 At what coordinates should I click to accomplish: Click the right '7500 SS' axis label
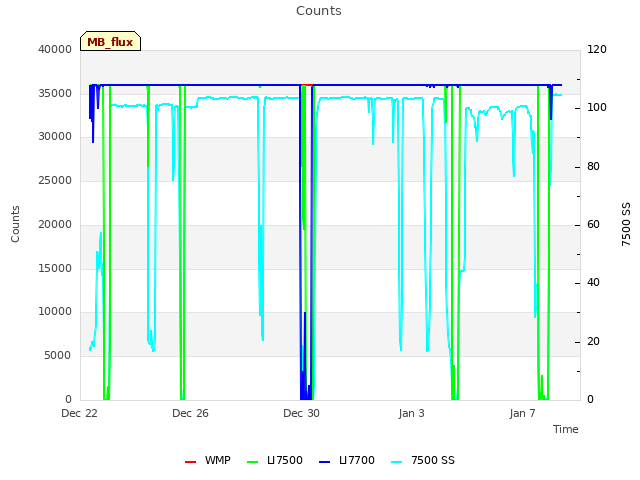click(x=626, y=224)
